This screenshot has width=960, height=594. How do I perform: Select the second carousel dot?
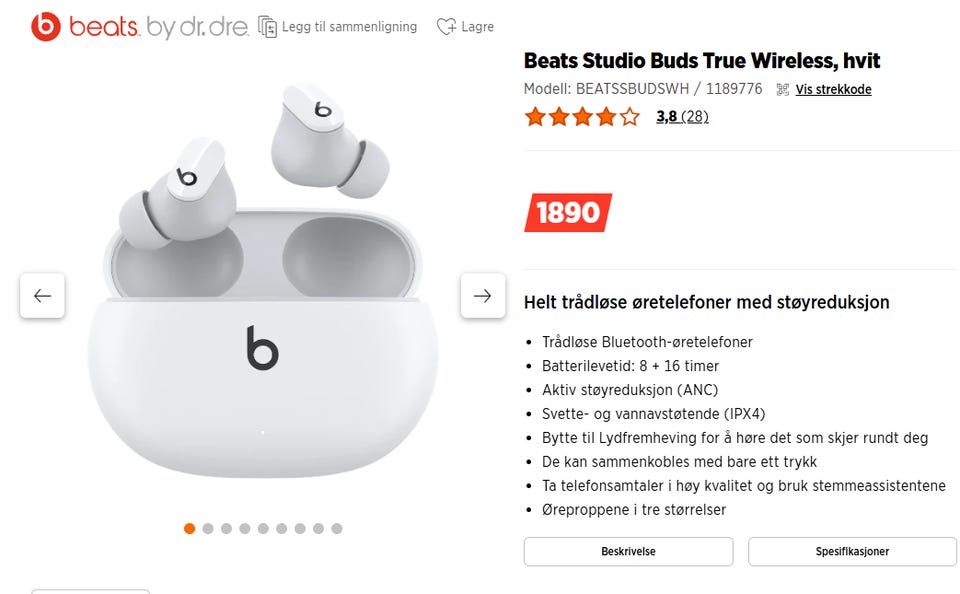tap(208, 528)
